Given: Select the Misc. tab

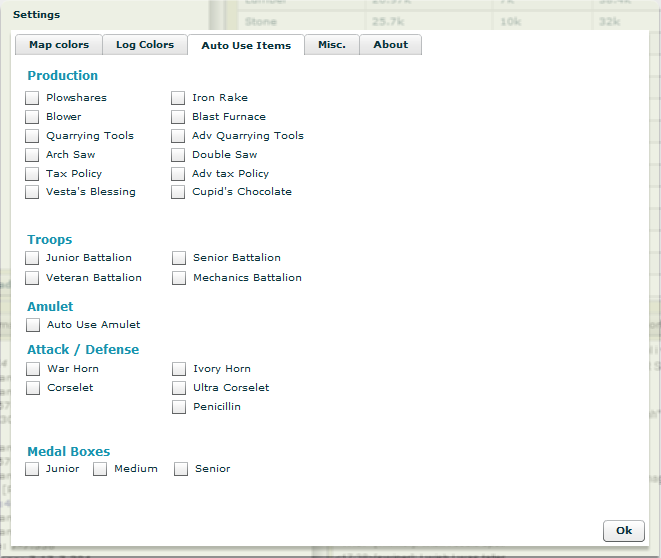Looking at the screenshot, I should pos(331,45).
